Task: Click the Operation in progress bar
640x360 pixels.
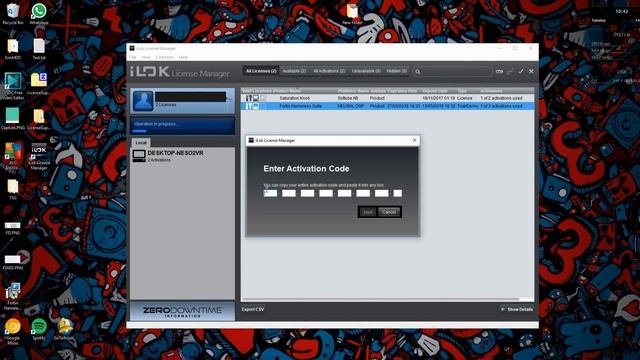Action: point(182,126)
